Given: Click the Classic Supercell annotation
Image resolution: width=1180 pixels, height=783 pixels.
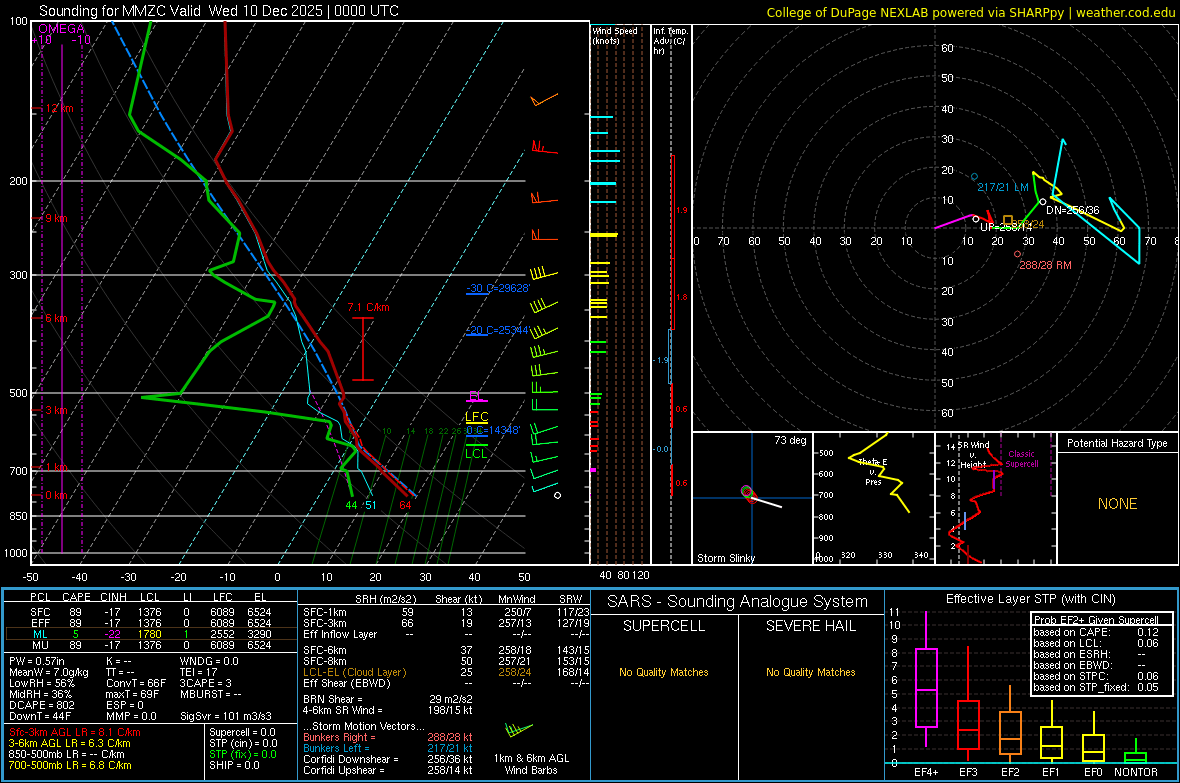Looking at the screenshot, I should [x=1021, y=459].
